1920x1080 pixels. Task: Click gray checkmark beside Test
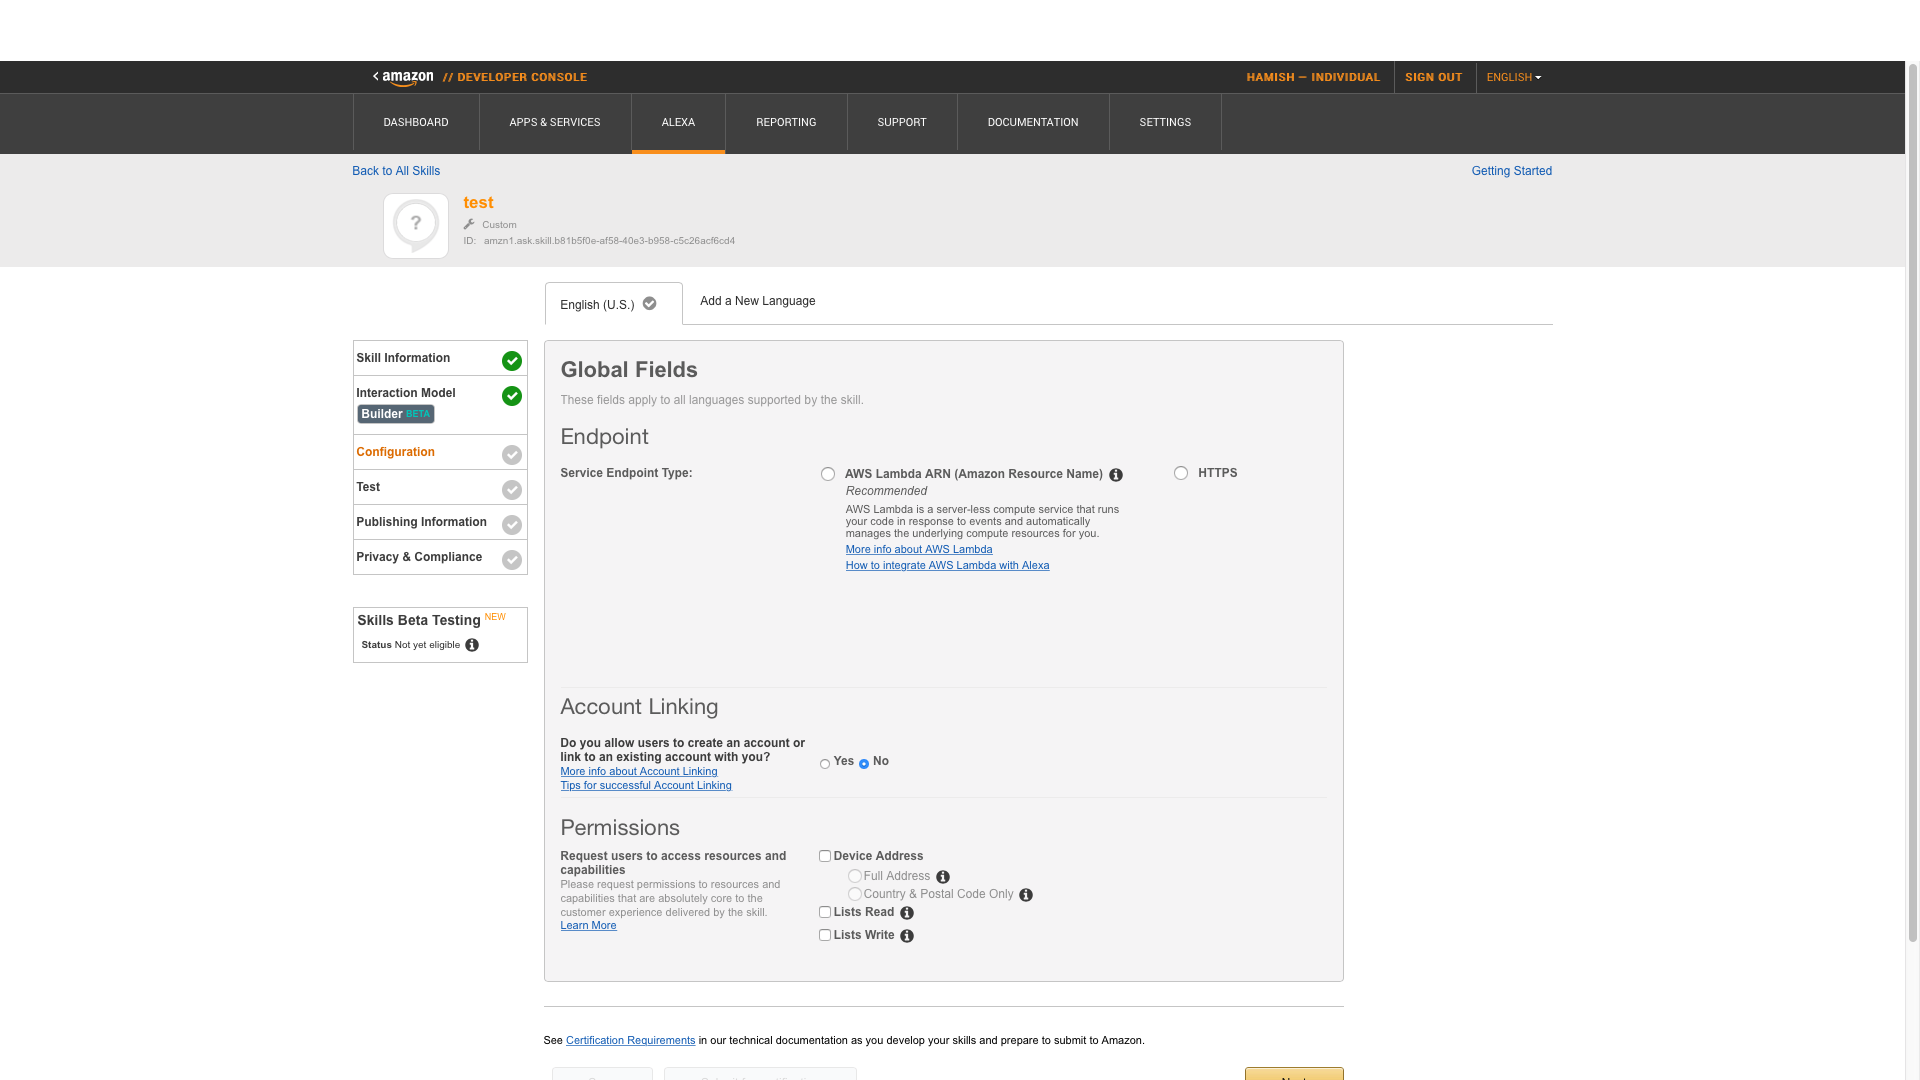coord(512,490)
